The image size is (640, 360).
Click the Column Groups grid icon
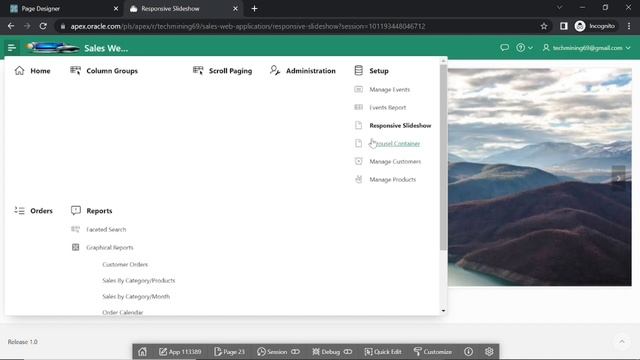click(x=76, y=71)
